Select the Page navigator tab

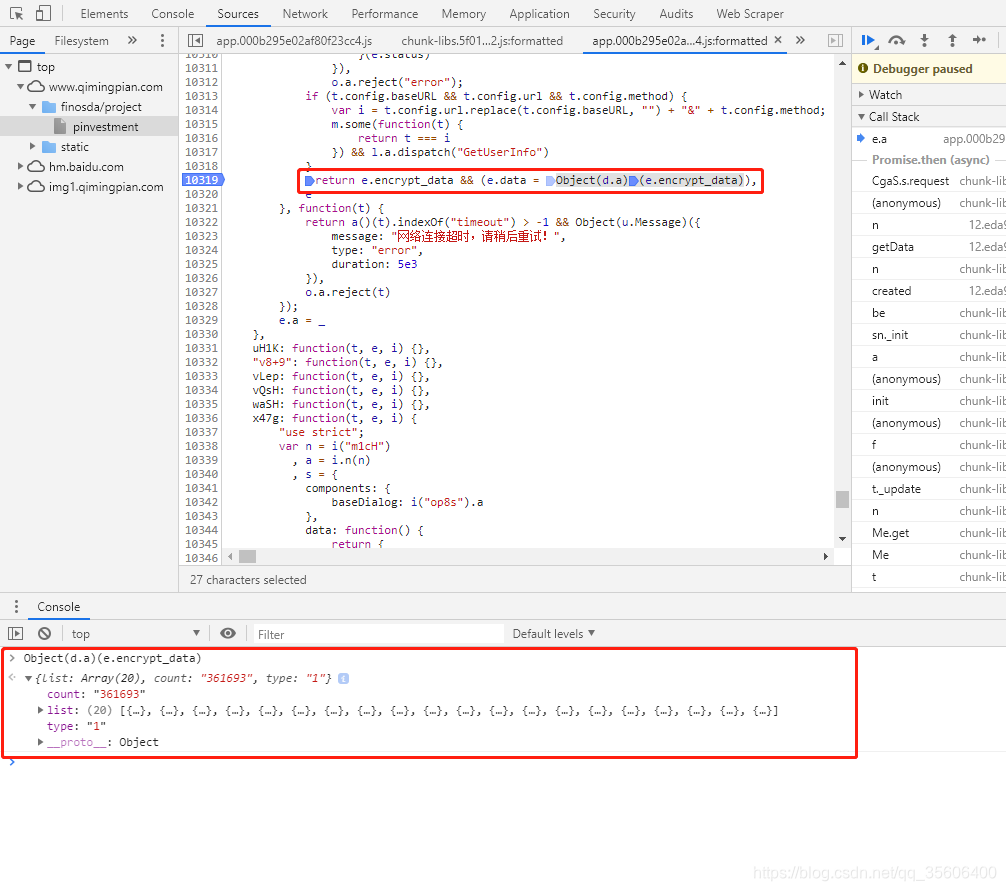[22, 40]
